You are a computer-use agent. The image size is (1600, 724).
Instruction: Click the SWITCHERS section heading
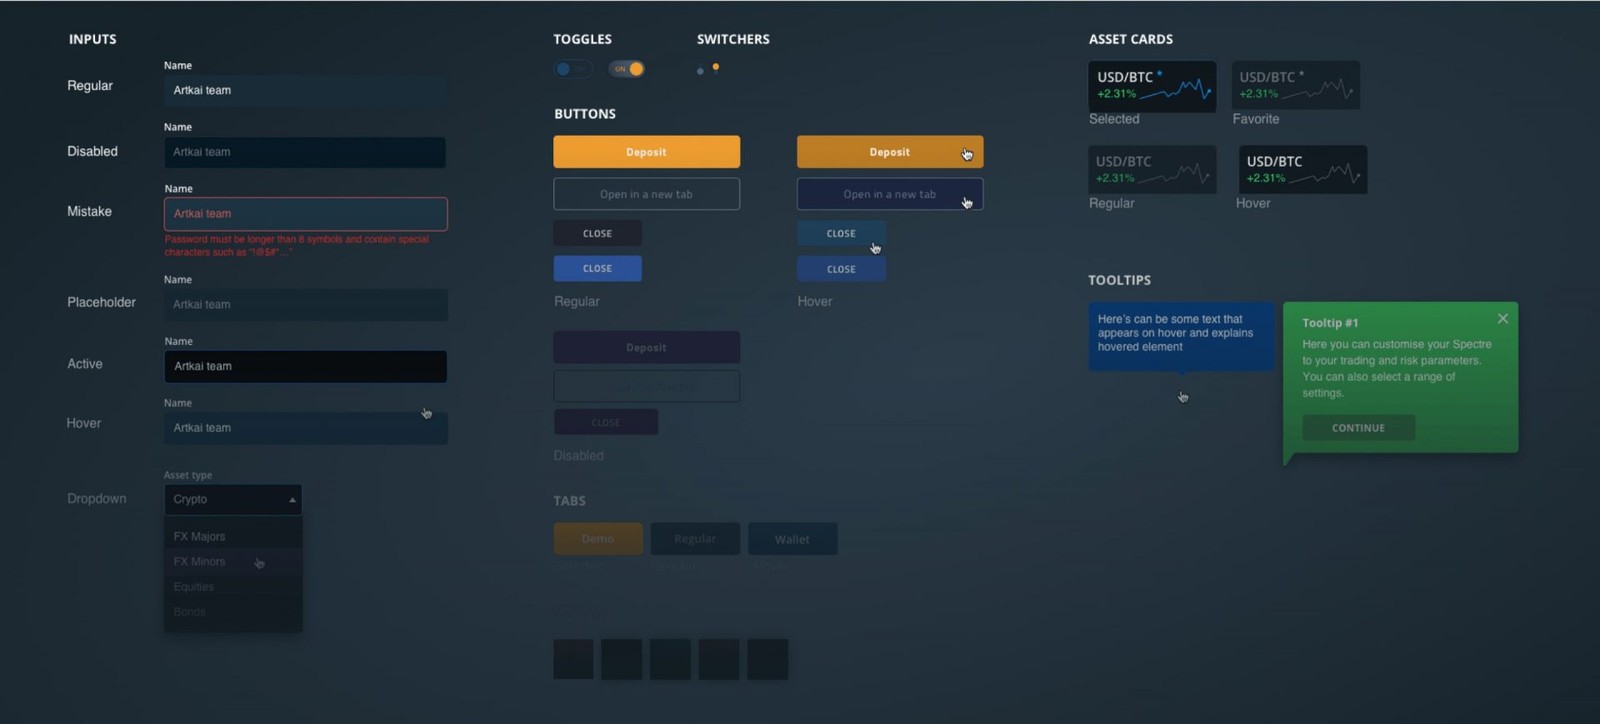733,39
